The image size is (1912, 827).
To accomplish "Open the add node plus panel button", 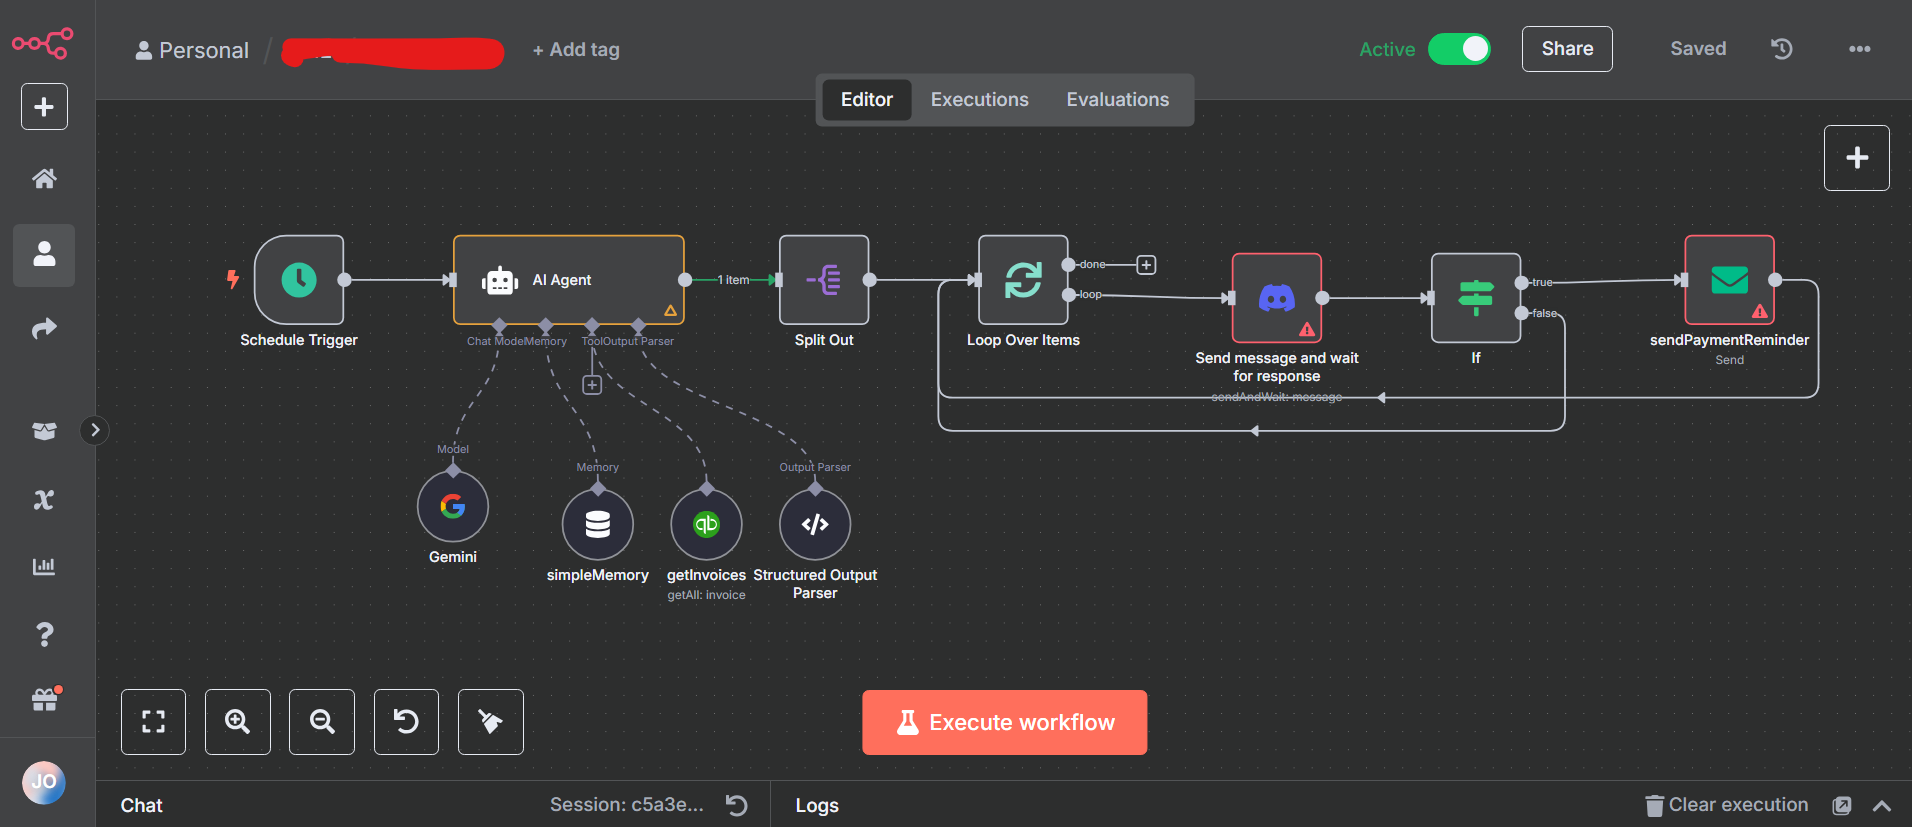I will [1856, 158].
